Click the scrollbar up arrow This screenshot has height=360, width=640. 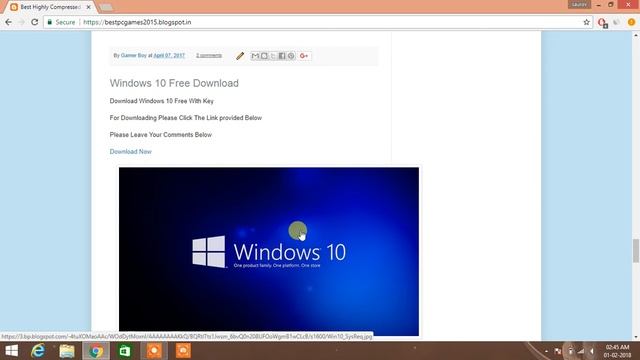pos(636,36)
